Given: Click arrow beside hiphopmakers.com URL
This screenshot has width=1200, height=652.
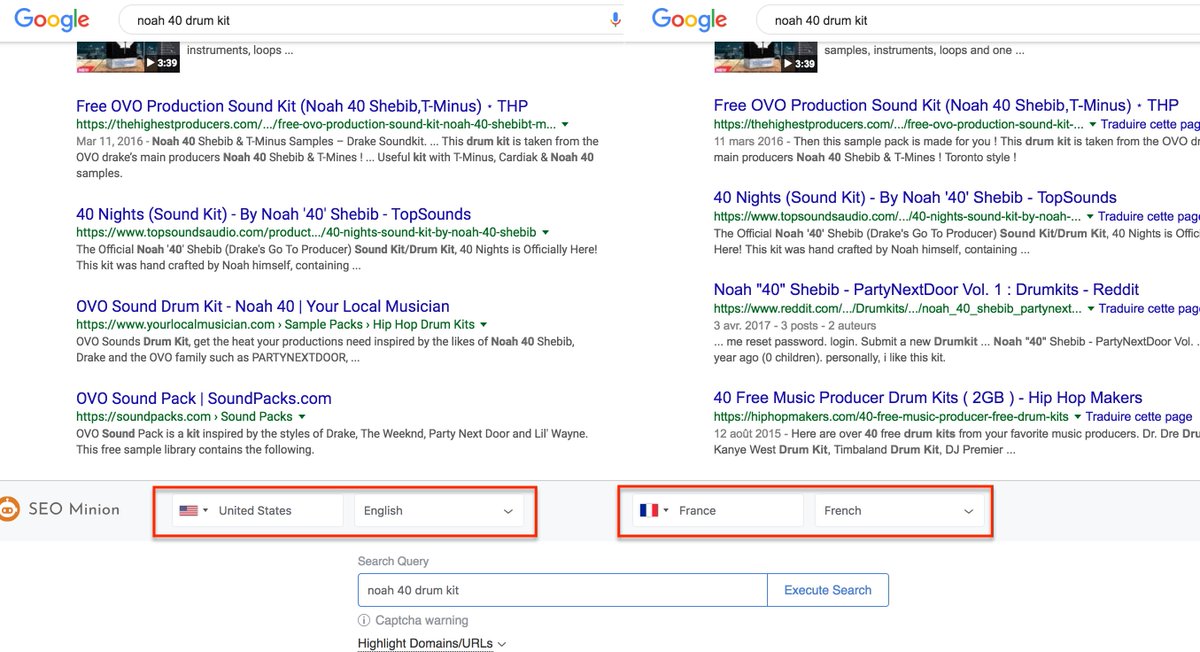Looking at the screenshot, I should coord(1078,416).
